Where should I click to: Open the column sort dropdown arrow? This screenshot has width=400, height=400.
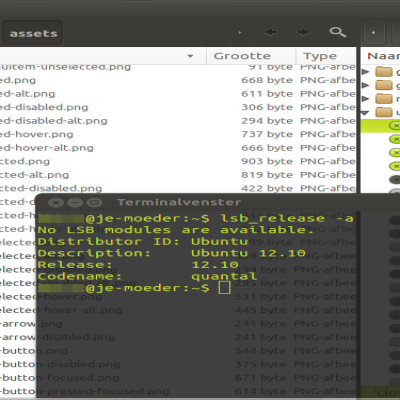coord(190,56)
